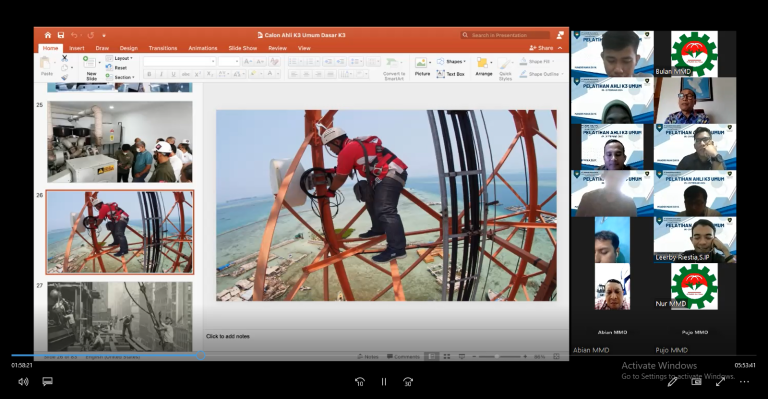
Task: Skip back 10 seconds
Action: pyautogui.click(x=360, y=382)
